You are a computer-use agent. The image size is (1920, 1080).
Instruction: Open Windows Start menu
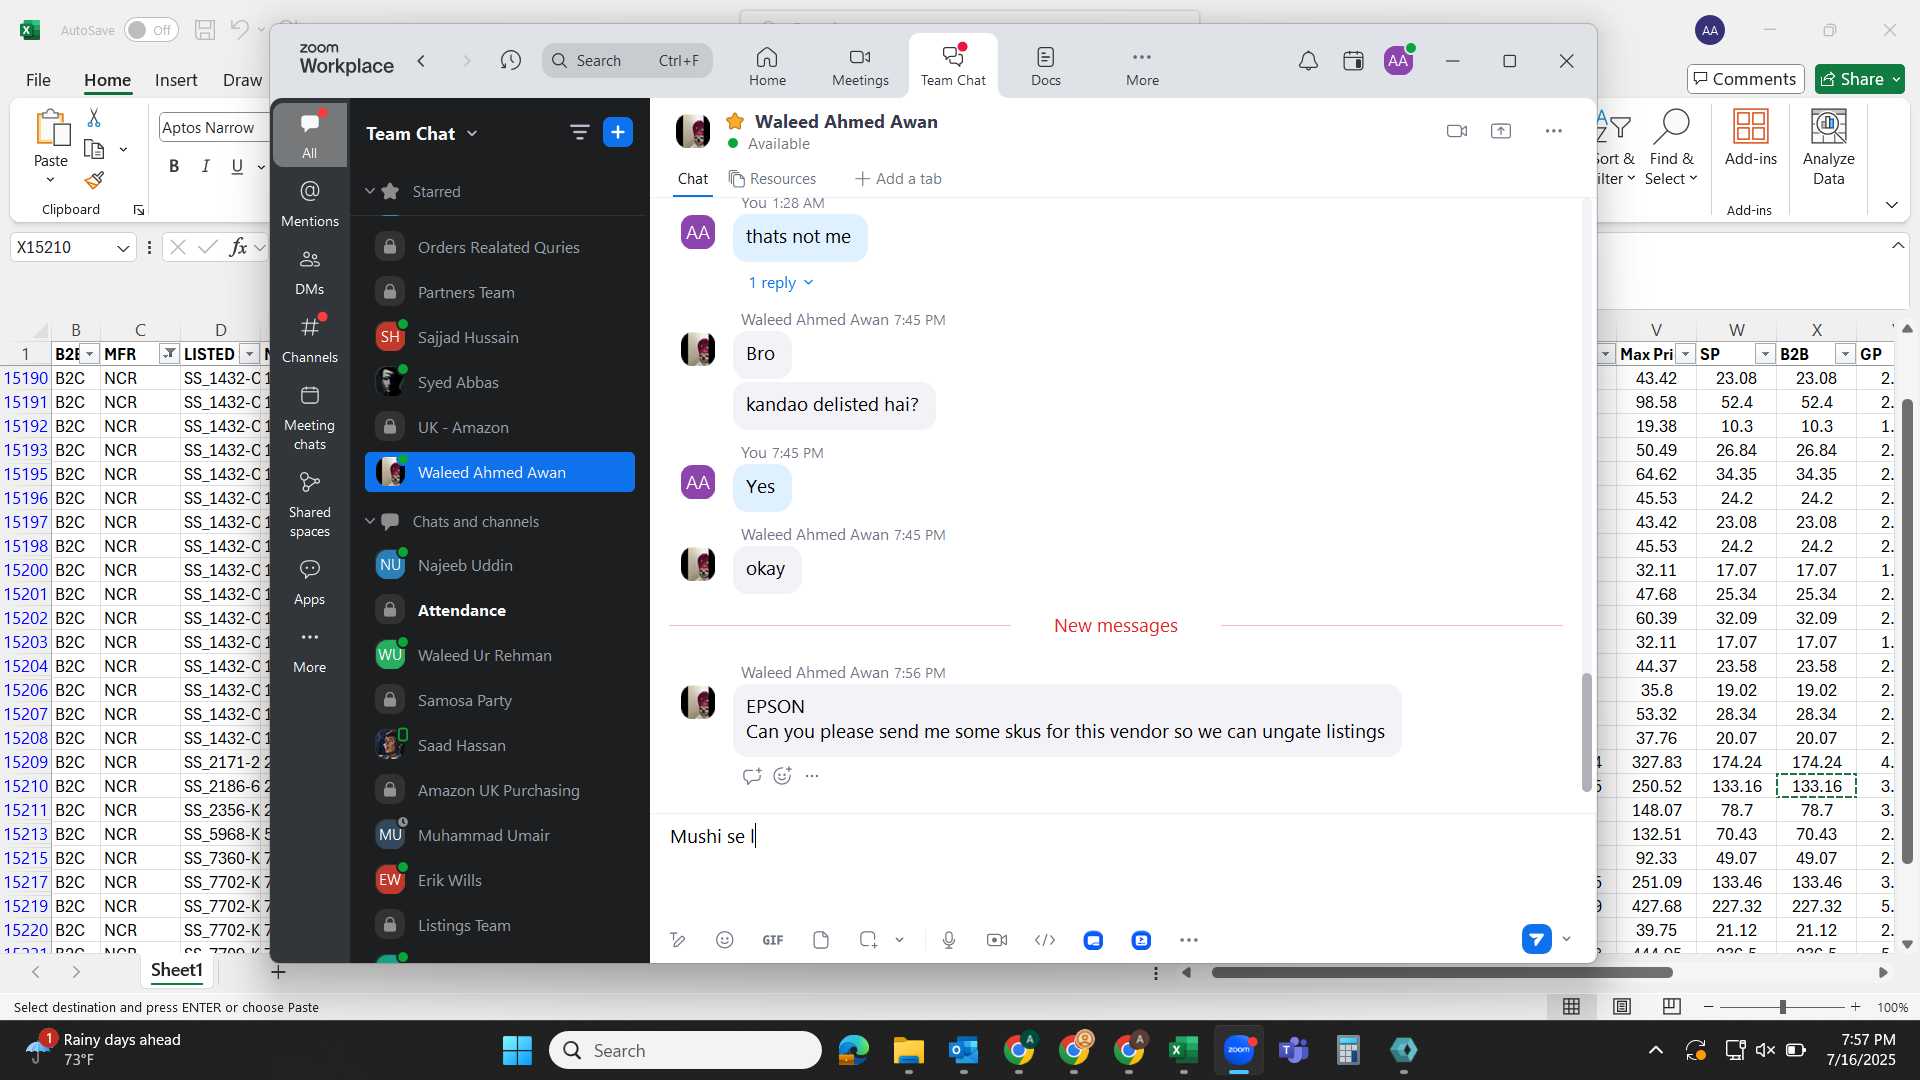pos(517,1050)
